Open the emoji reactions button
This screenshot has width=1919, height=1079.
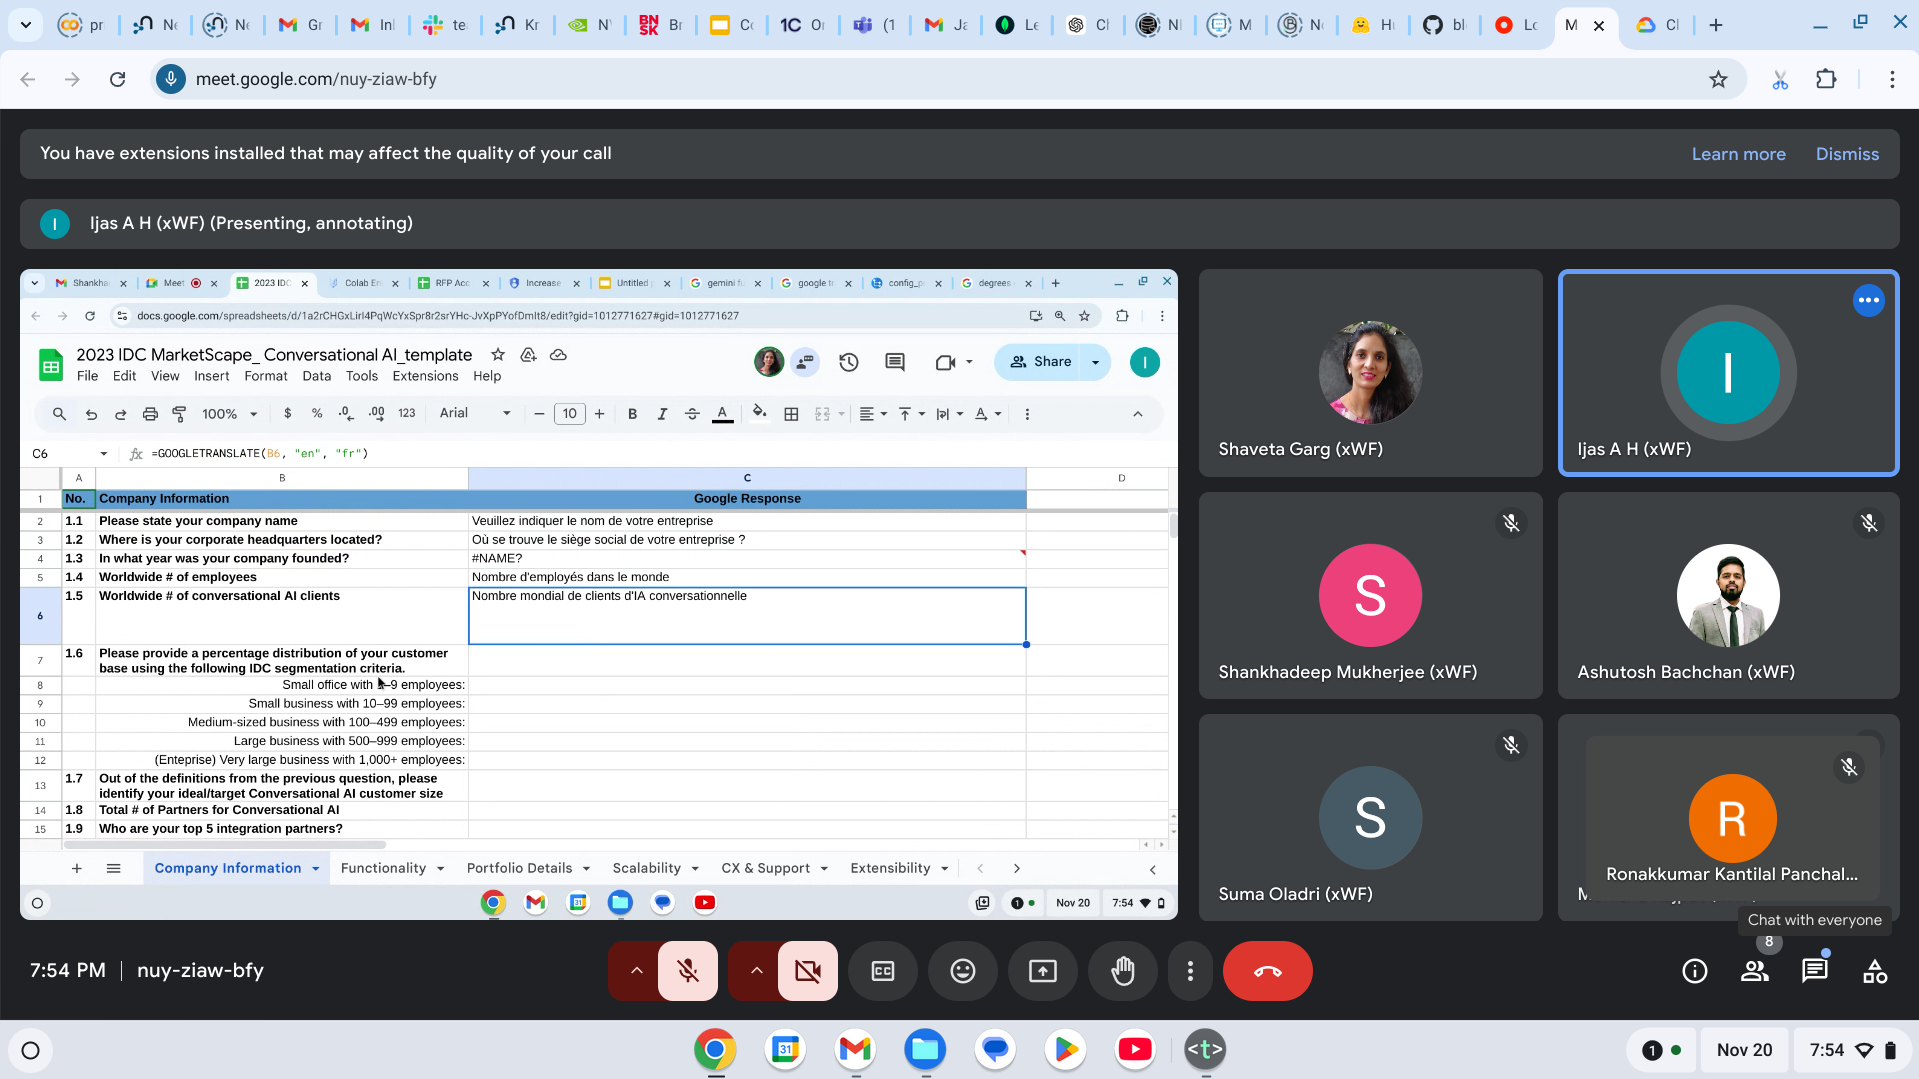pyautogui.click(x=963, y=971)
